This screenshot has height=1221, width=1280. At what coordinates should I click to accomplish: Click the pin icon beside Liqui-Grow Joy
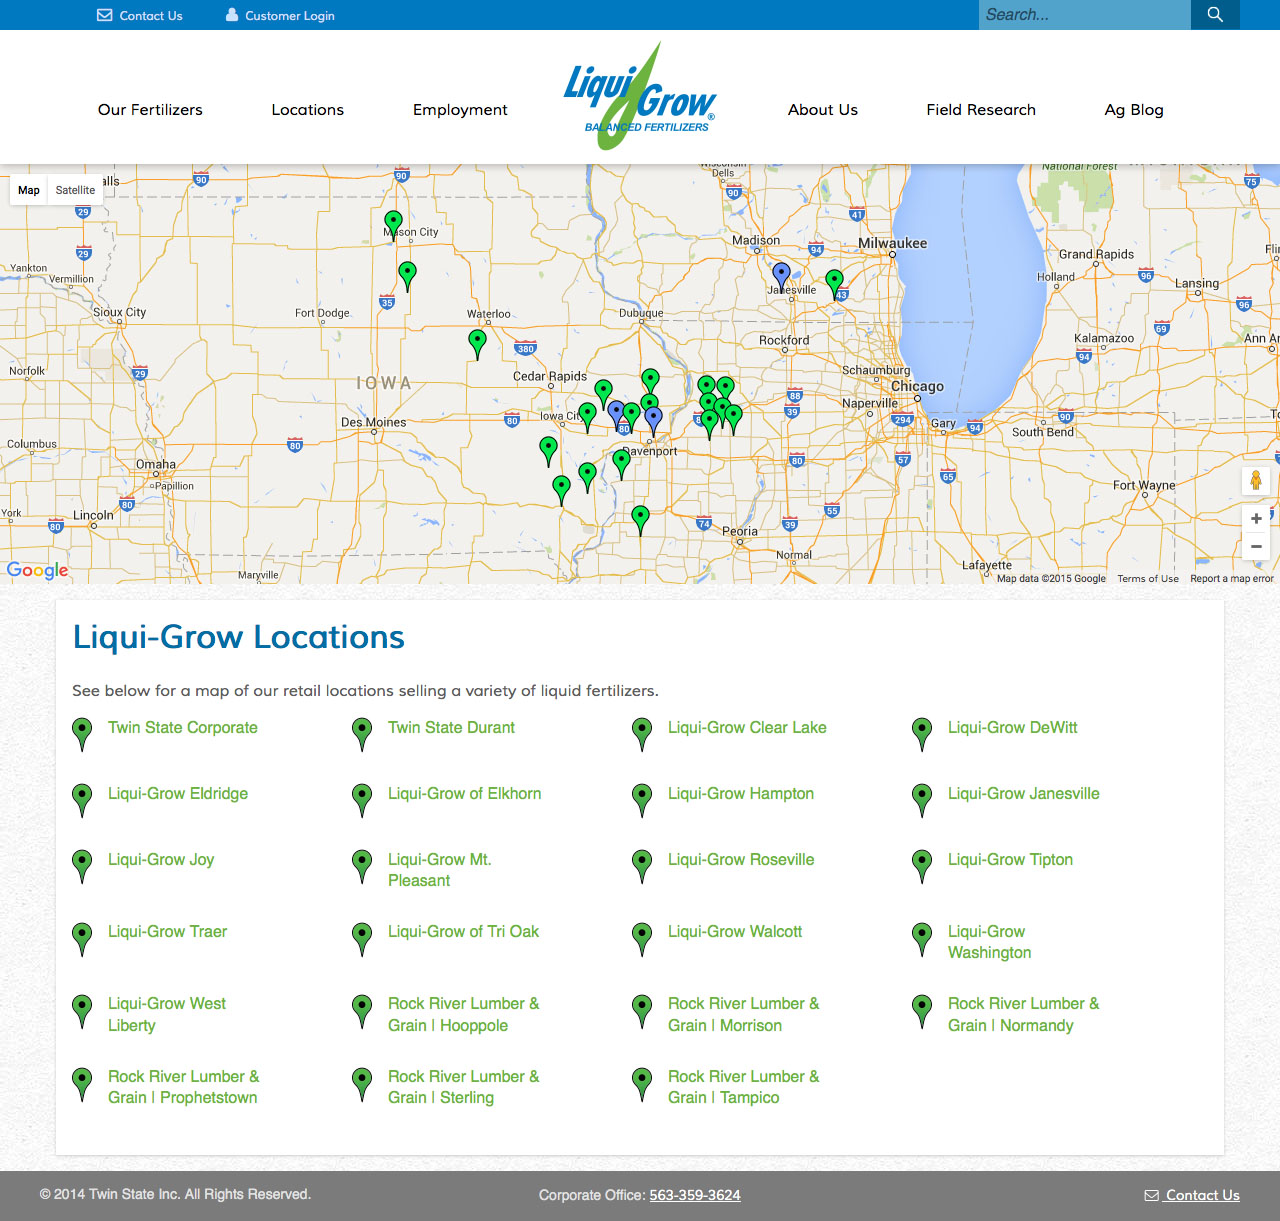pos(83,866)
